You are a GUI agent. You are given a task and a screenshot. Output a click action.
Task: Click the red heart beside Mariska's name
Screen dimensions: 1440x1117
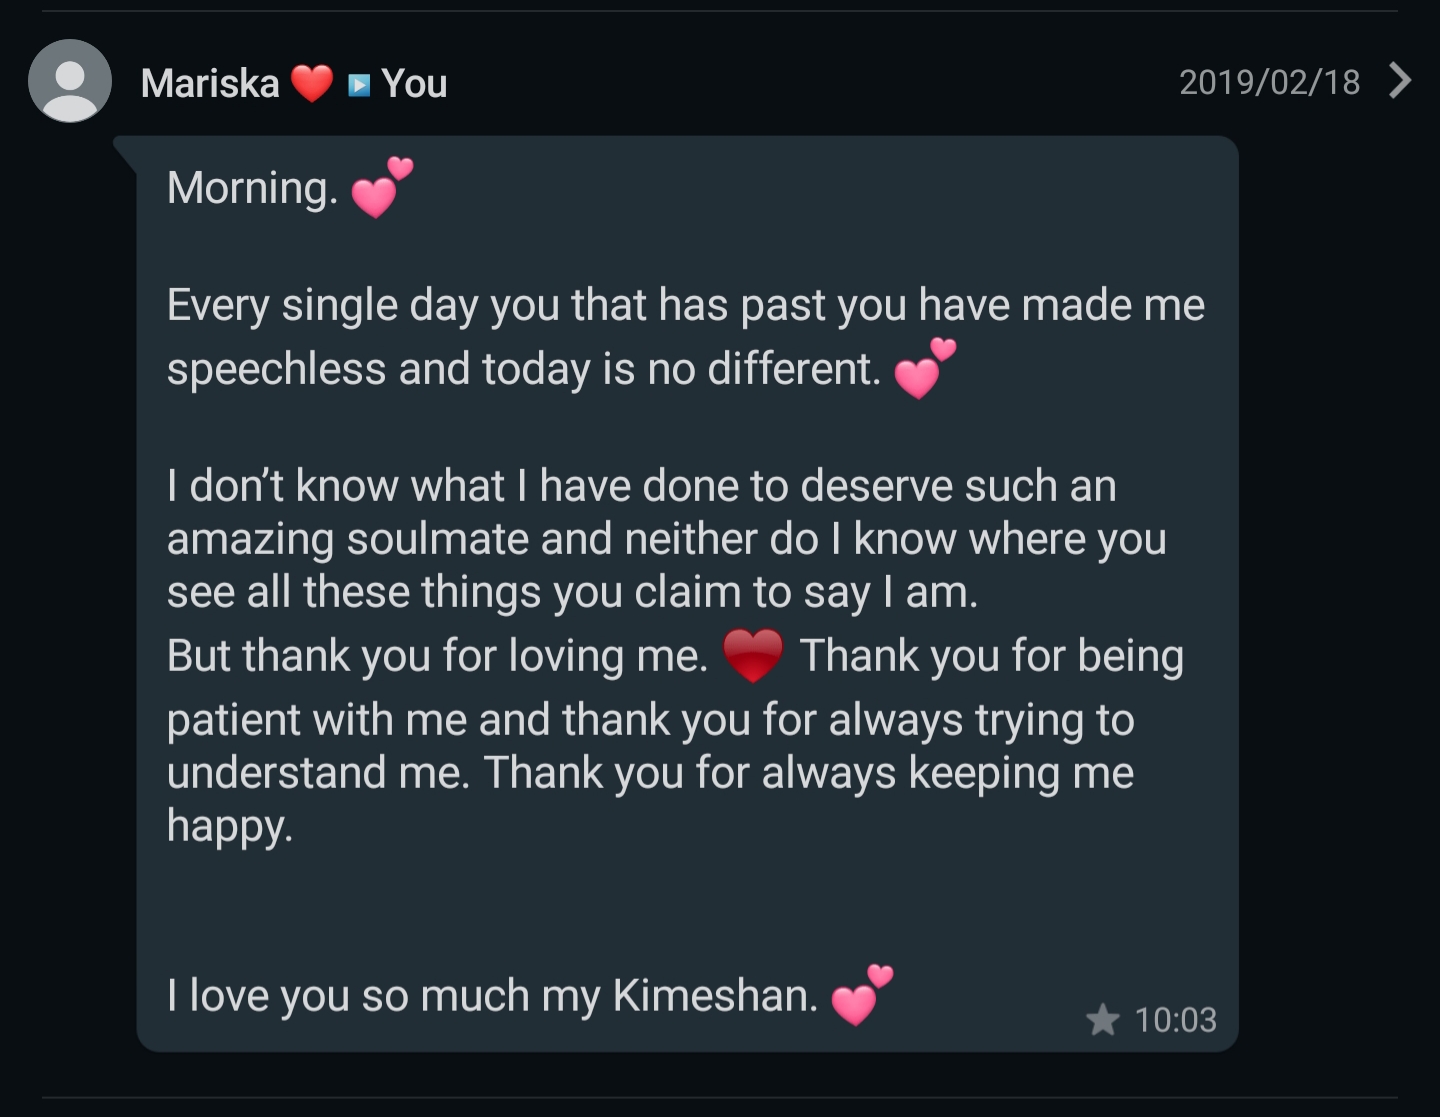click(x=312, y=83)
